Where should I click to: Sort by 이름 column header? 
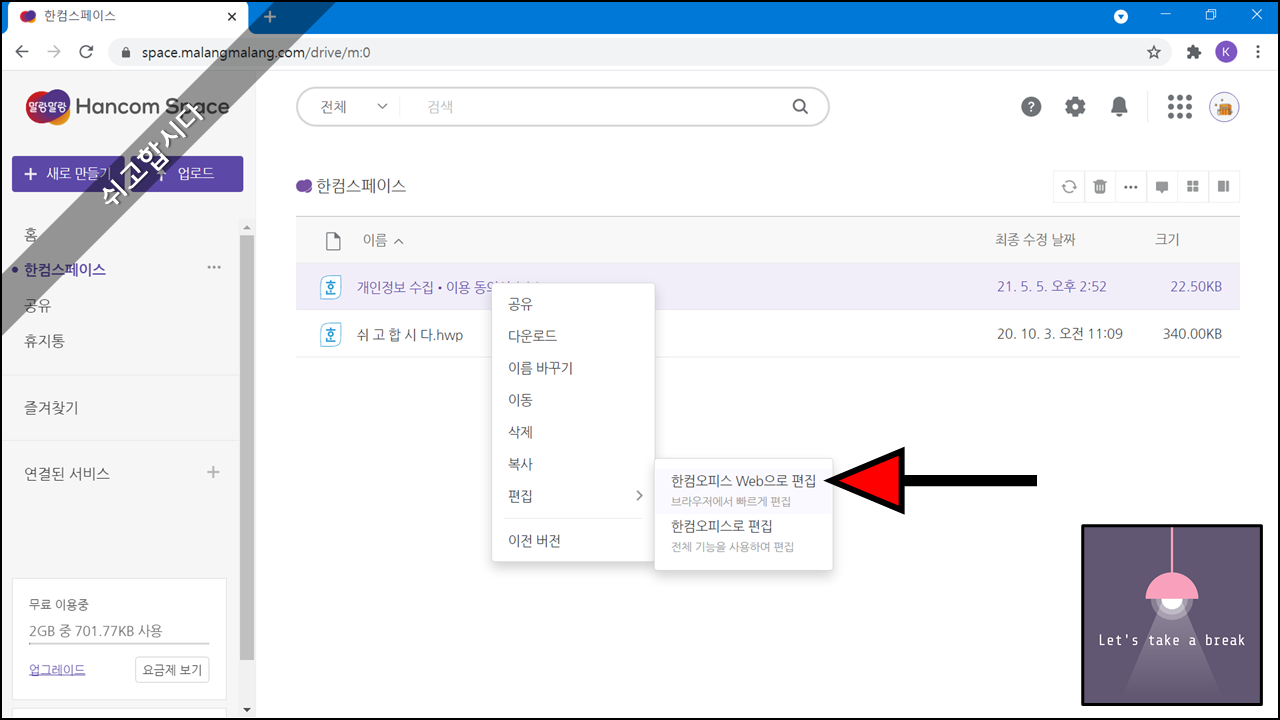click(x=383, y=240)
